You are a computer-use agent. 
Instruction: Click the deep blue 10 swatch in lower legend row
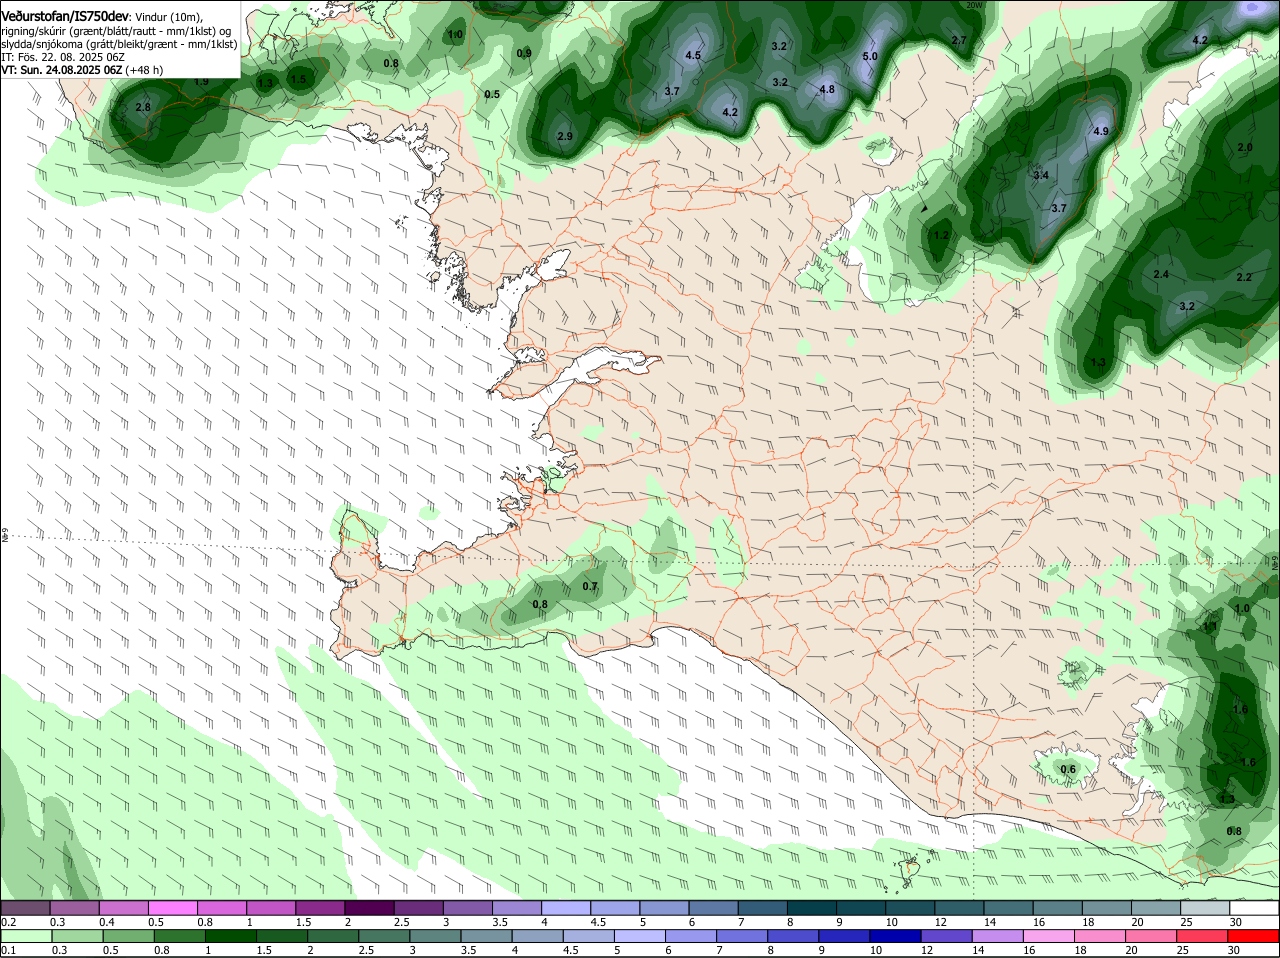click(x=894, y=936)
